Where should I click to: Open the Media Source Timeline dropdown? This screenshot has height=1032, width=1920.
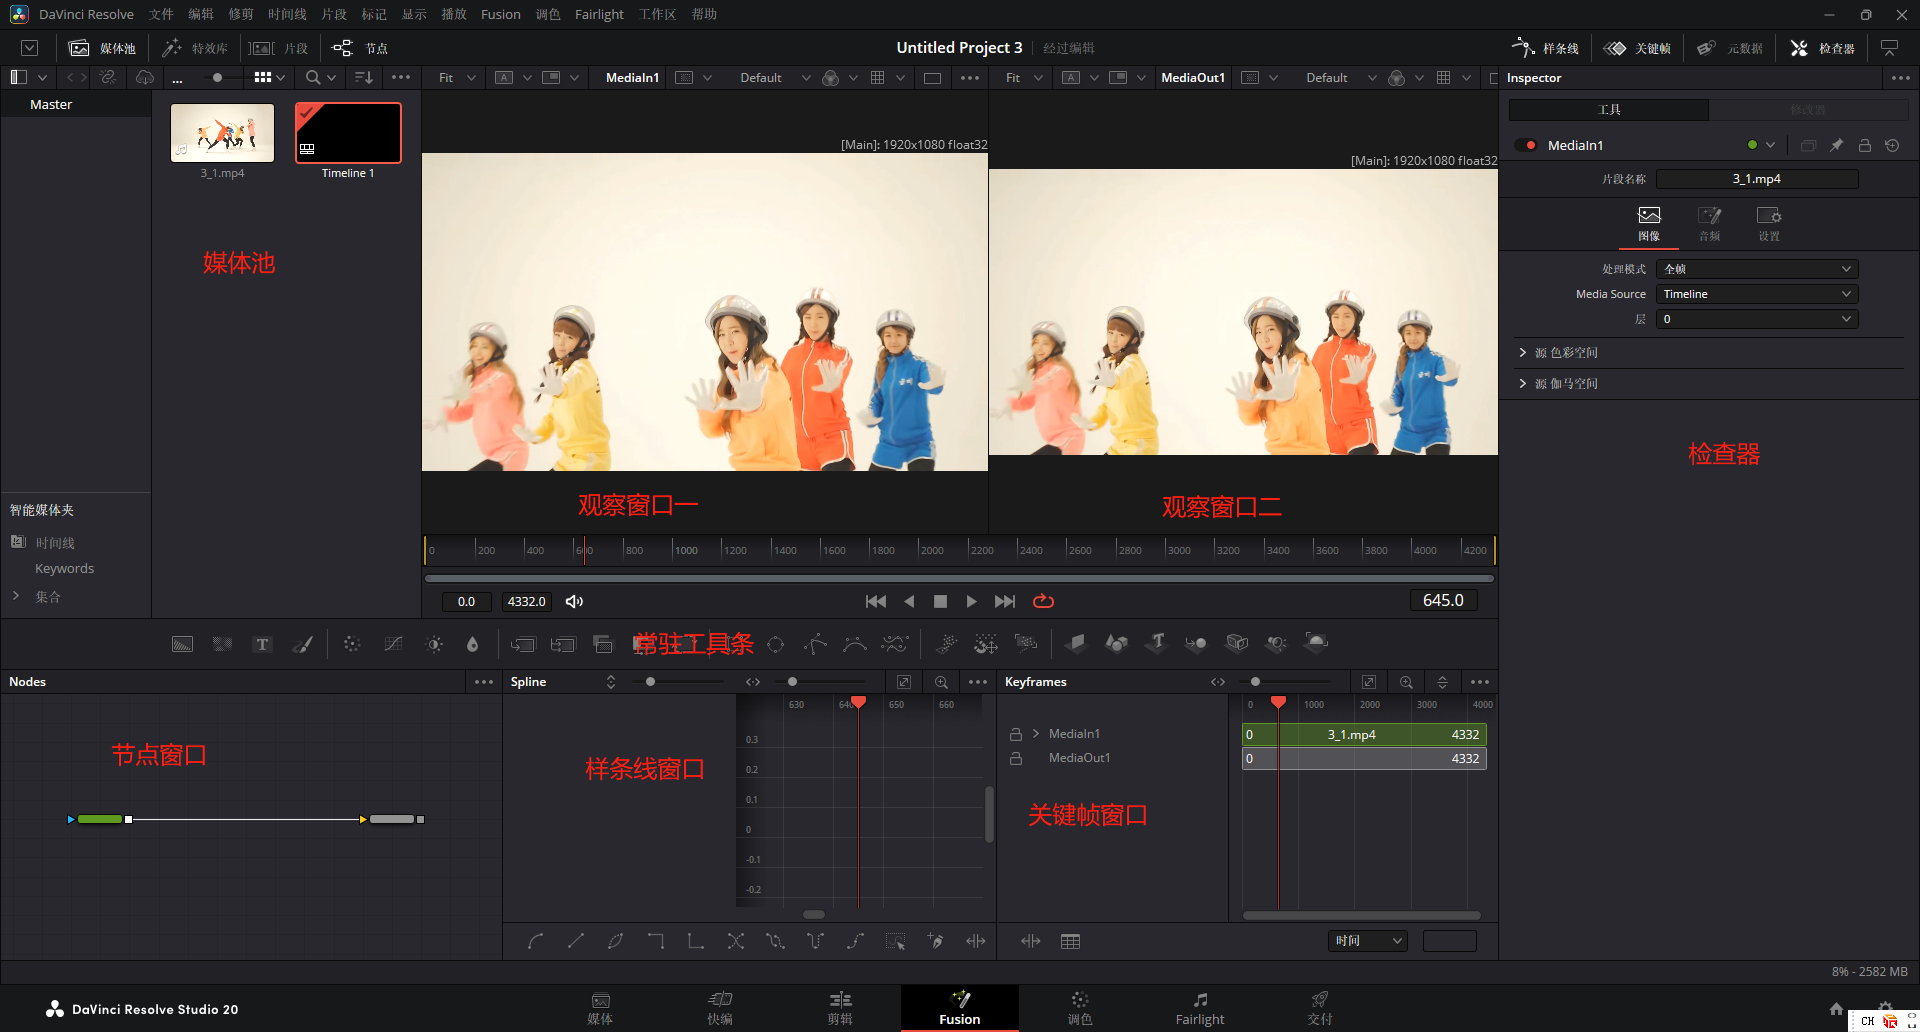click(1756, 294)
